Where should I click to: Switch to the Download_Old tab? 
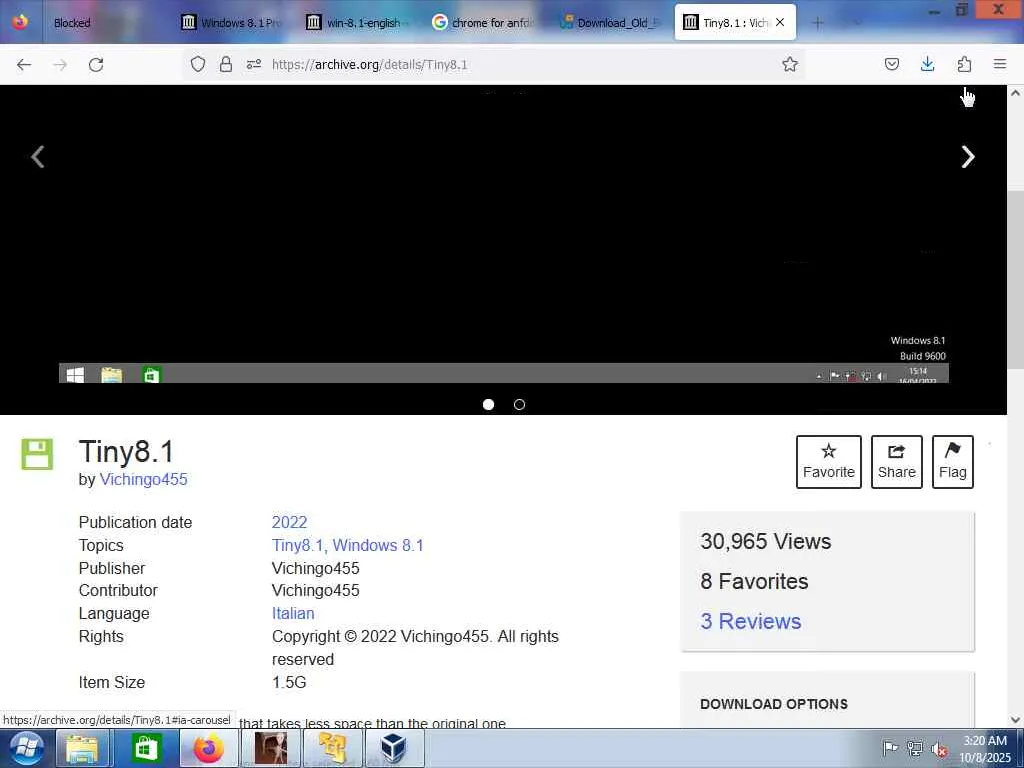pyautogui.click(x=611, y=23)
